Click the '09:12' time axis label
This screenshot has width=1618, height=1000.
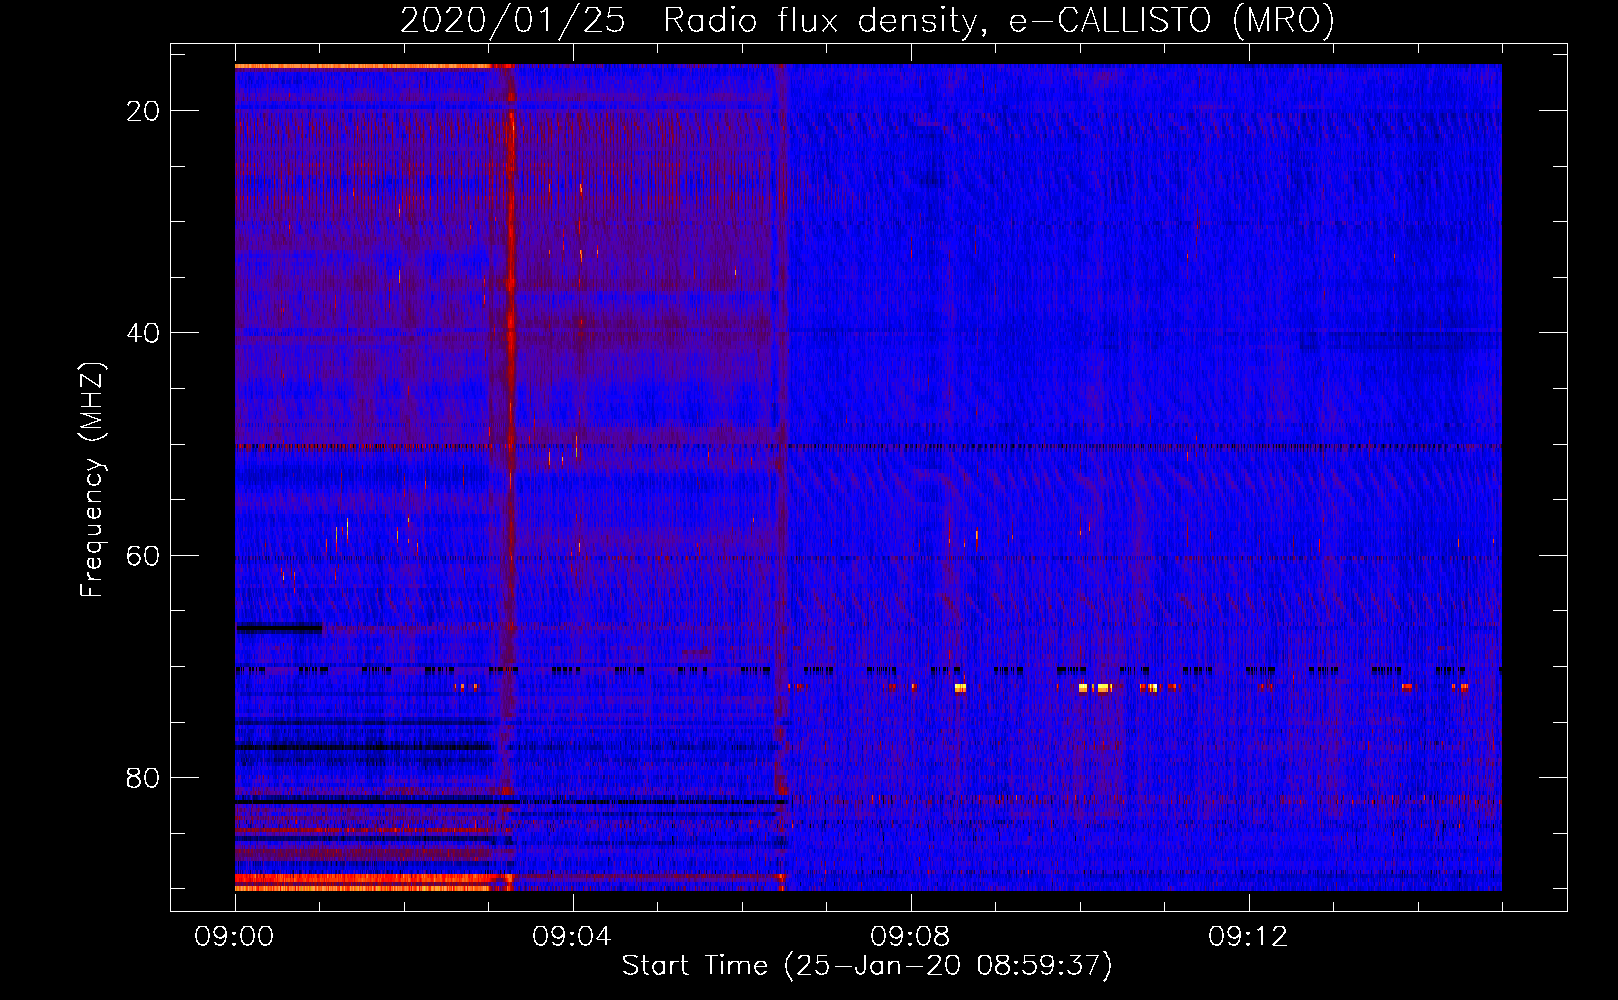tap(1248, 937)
